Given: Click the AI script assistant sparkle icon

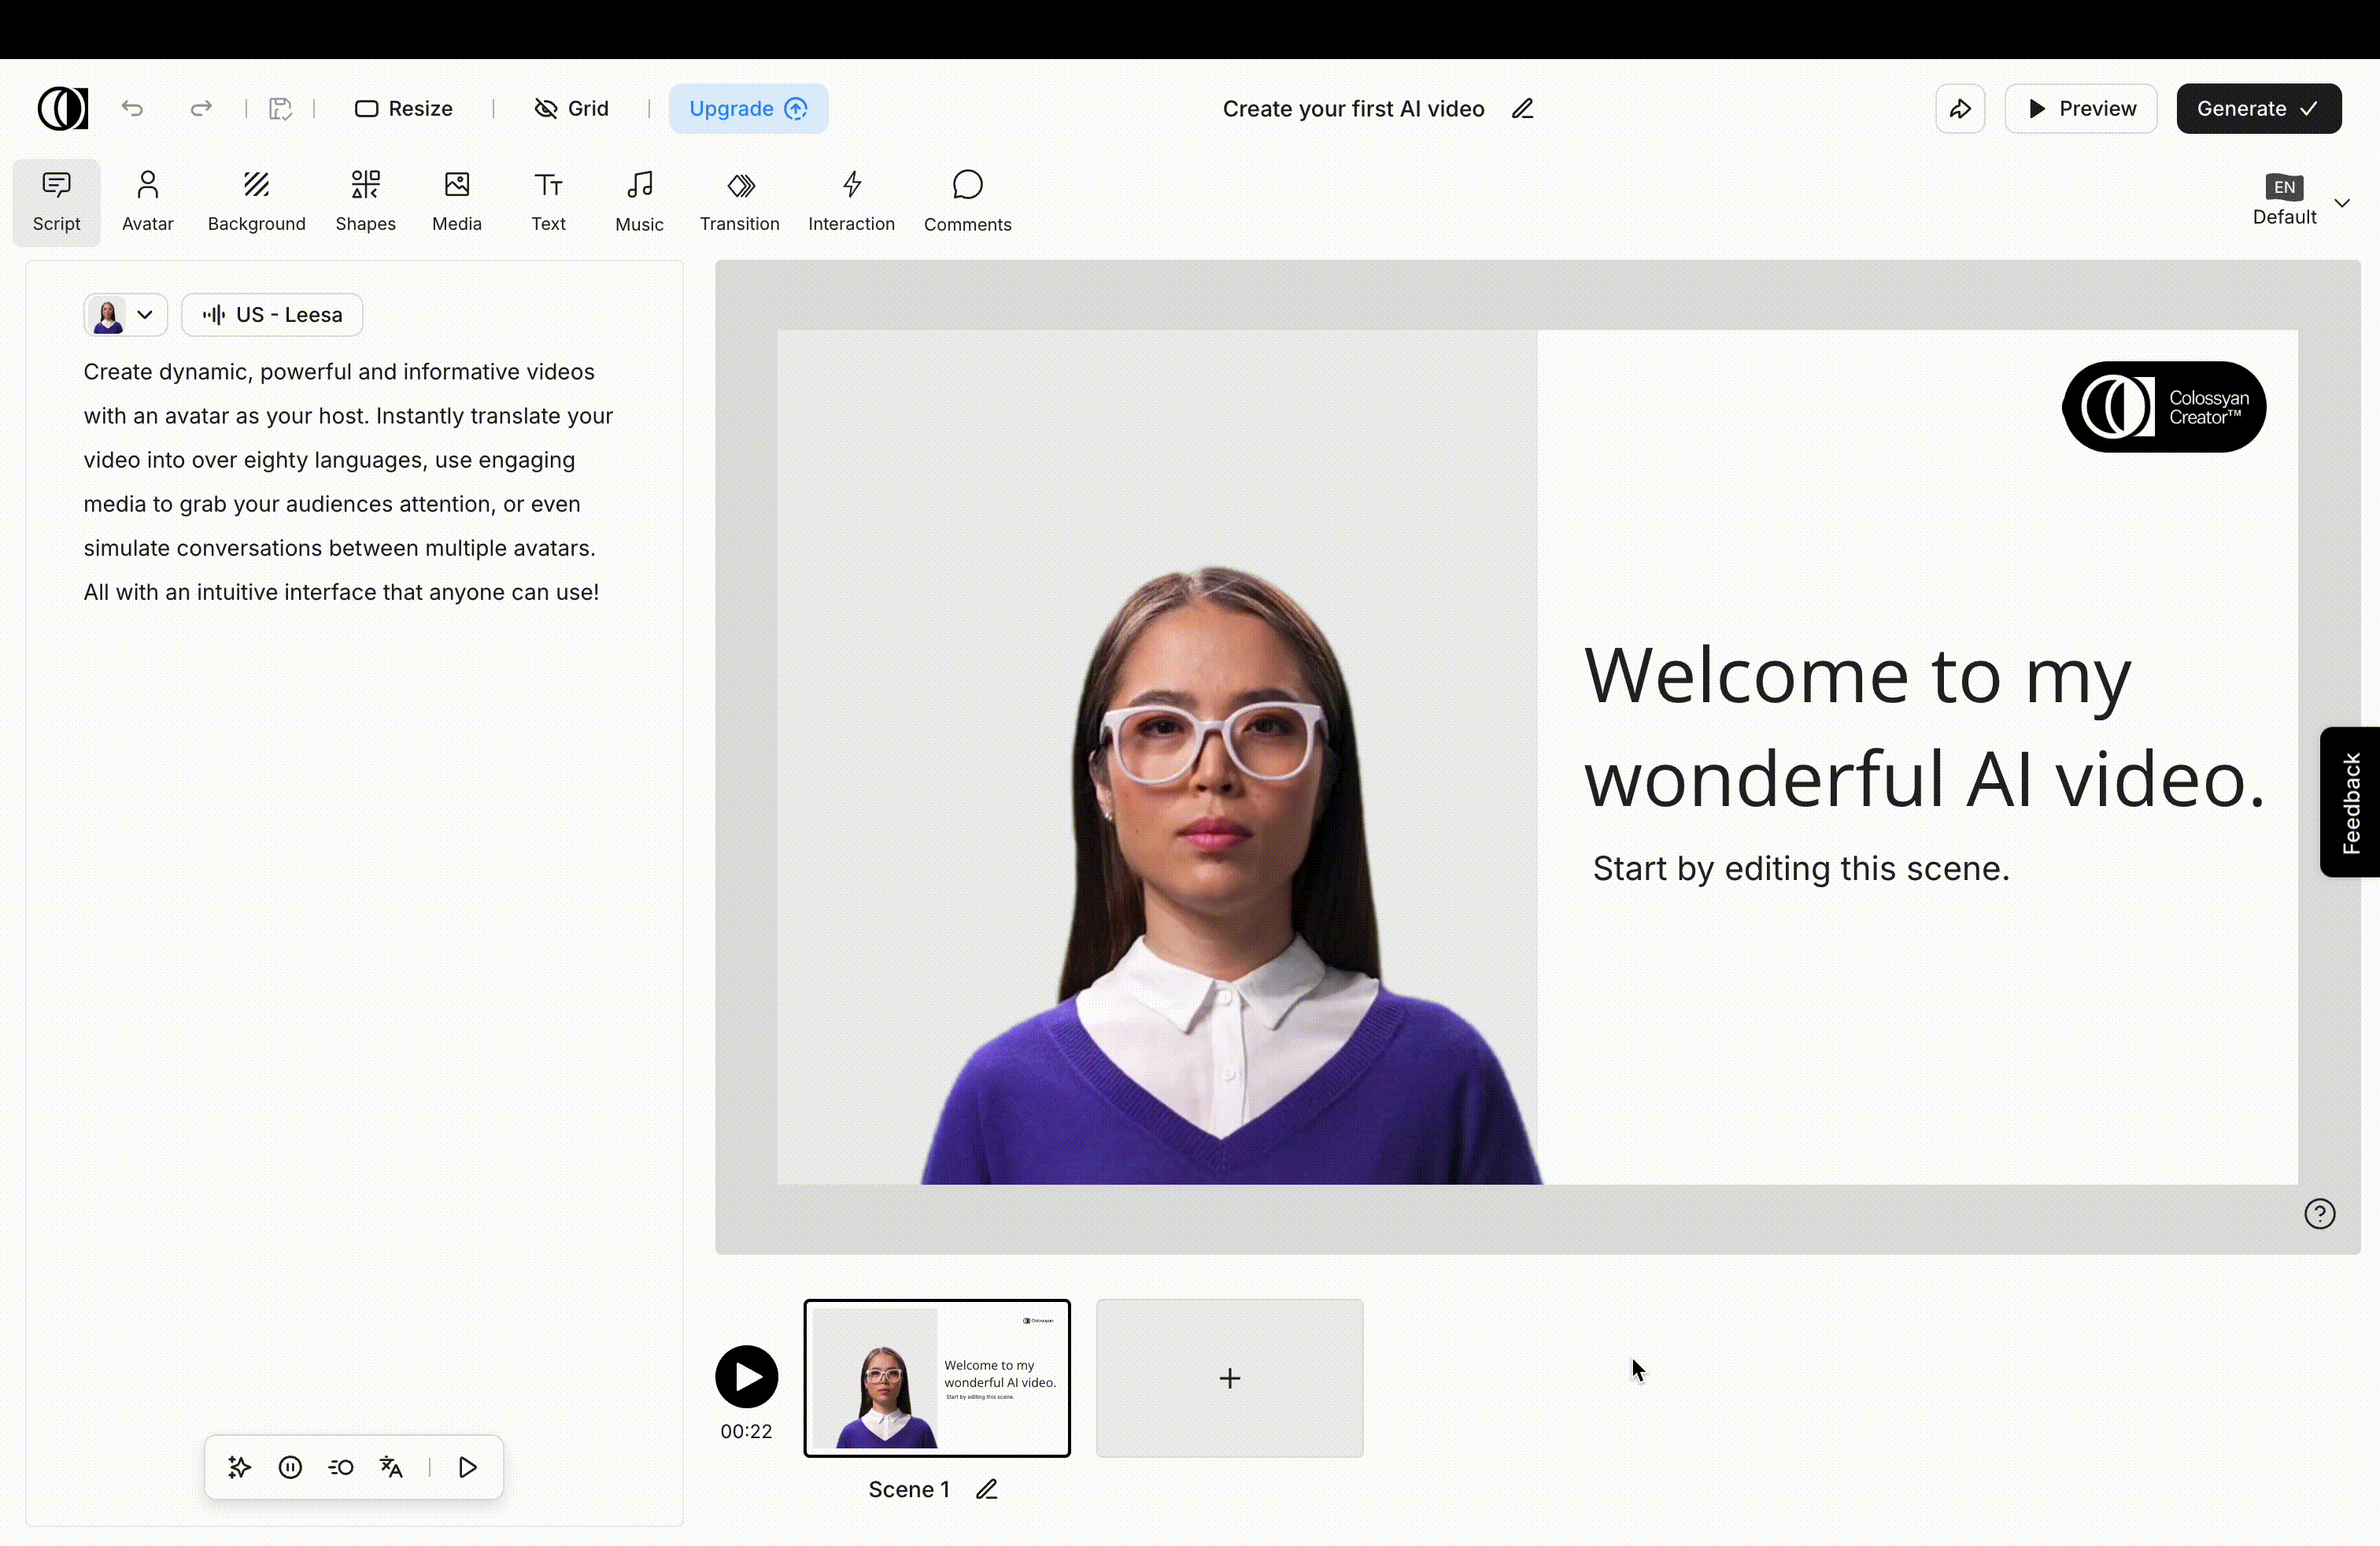Looking at the screenshot, I should click(239, 1467).
